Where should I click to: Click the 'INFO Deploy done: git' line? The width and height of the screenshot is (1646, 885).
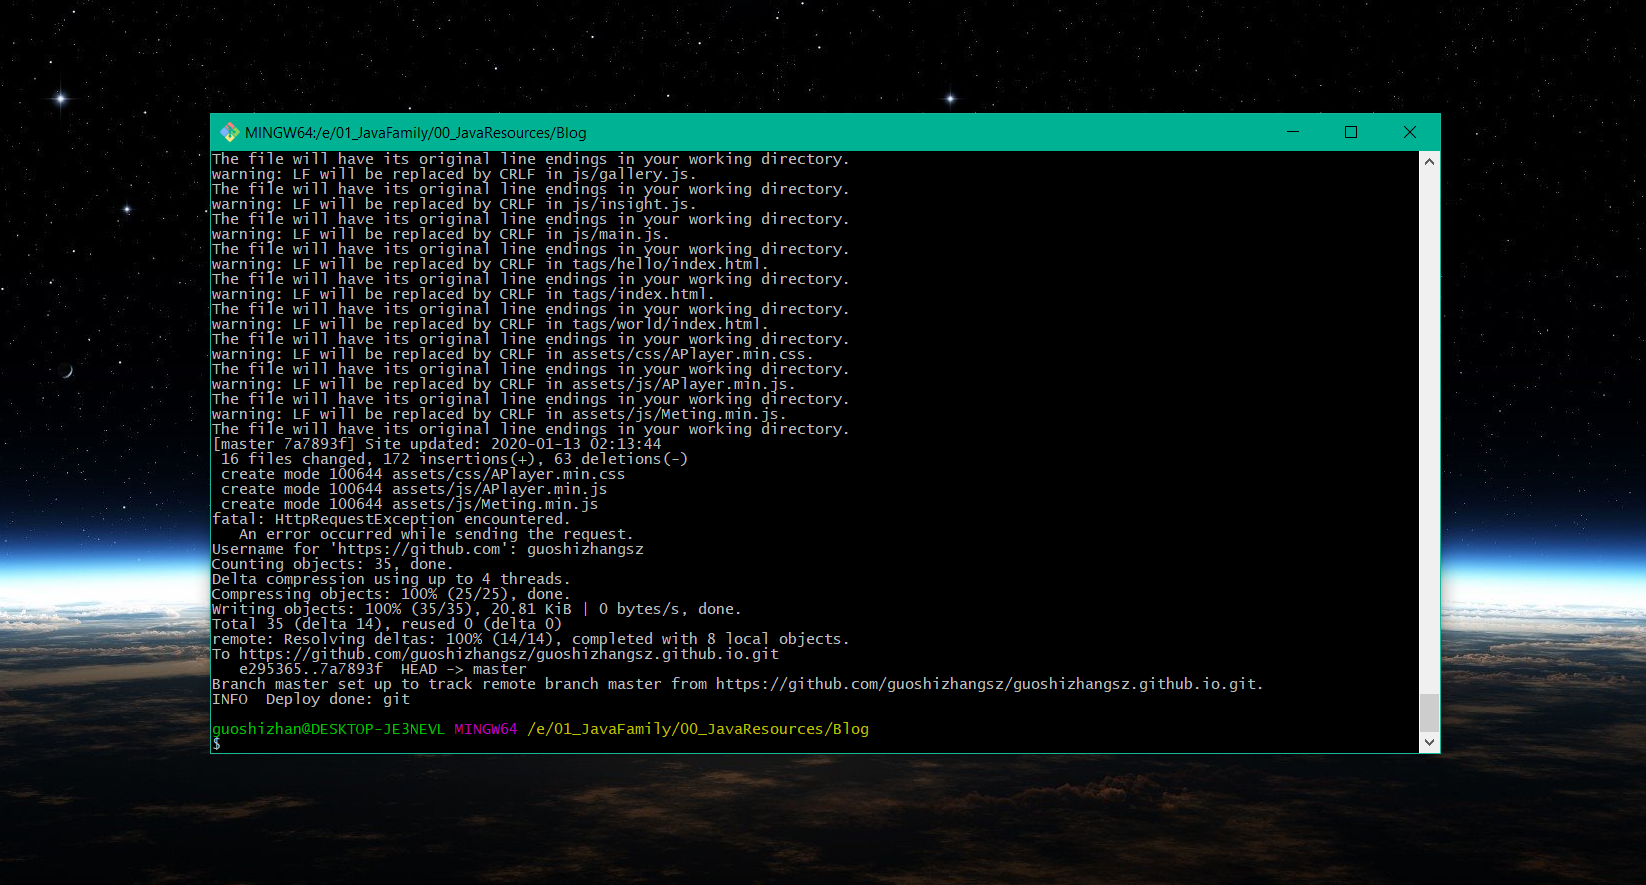tap(310, 699)
